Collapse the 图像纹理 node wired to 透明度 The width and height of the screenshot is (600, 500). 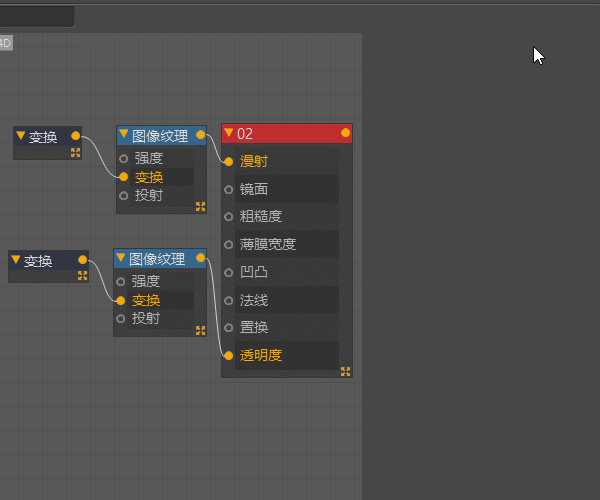(x=121, y=257)
